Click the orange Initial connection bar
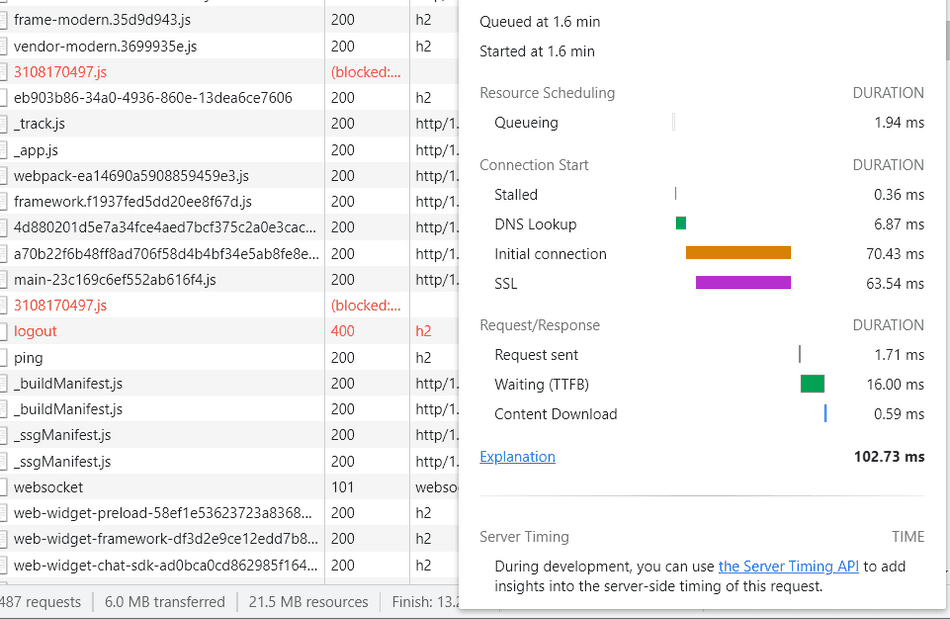Image resolution: width=950 pixels, height=619 pixels. point(737,253)
